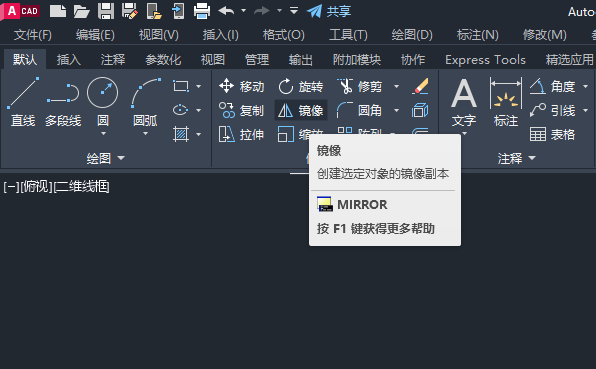Screen dimensions: 596x369
Task: Open the undo history dropdown arrow
Action: click(244, 11)
